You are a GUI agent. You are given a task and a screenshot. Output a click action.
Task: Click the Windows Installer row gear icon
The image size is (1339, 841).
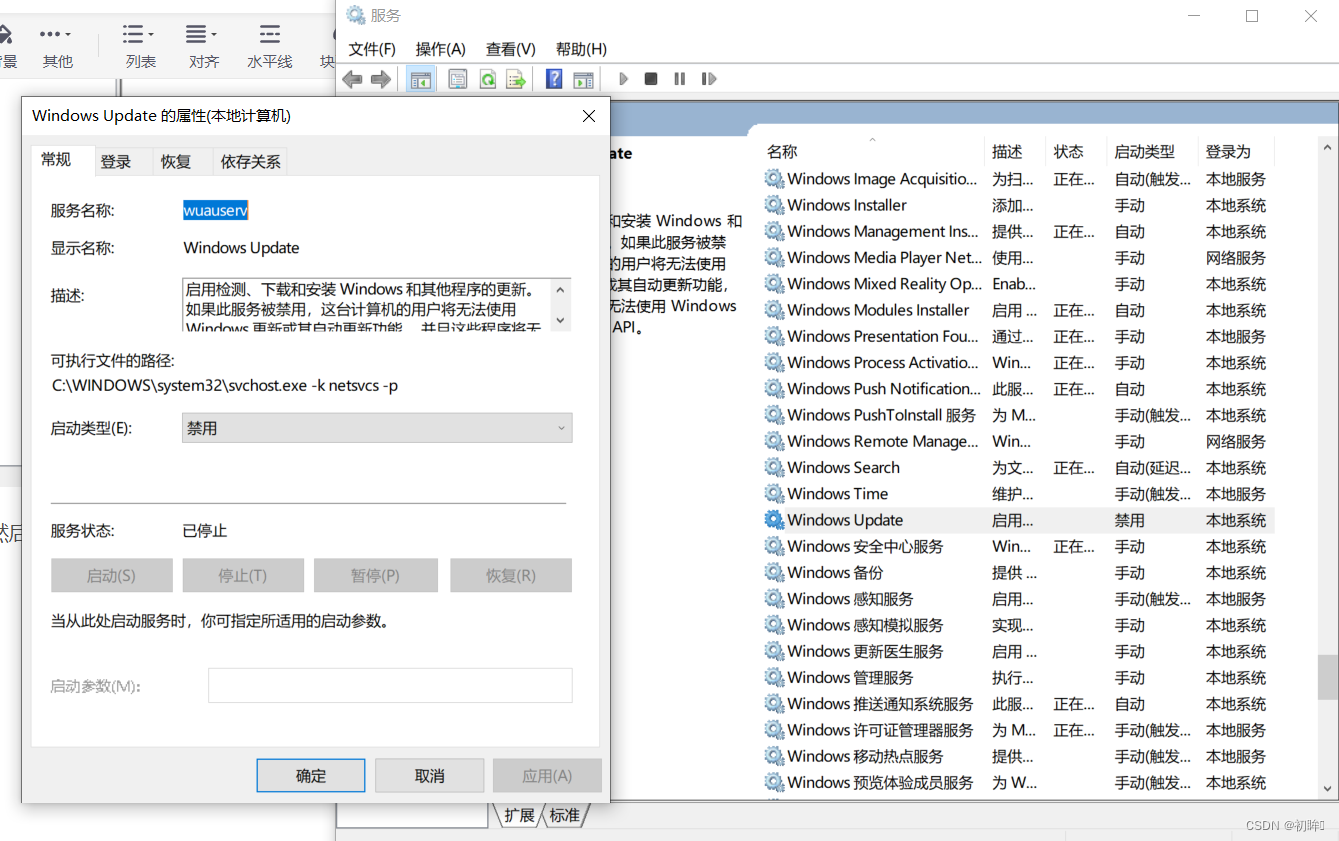(x=774, y=205)
